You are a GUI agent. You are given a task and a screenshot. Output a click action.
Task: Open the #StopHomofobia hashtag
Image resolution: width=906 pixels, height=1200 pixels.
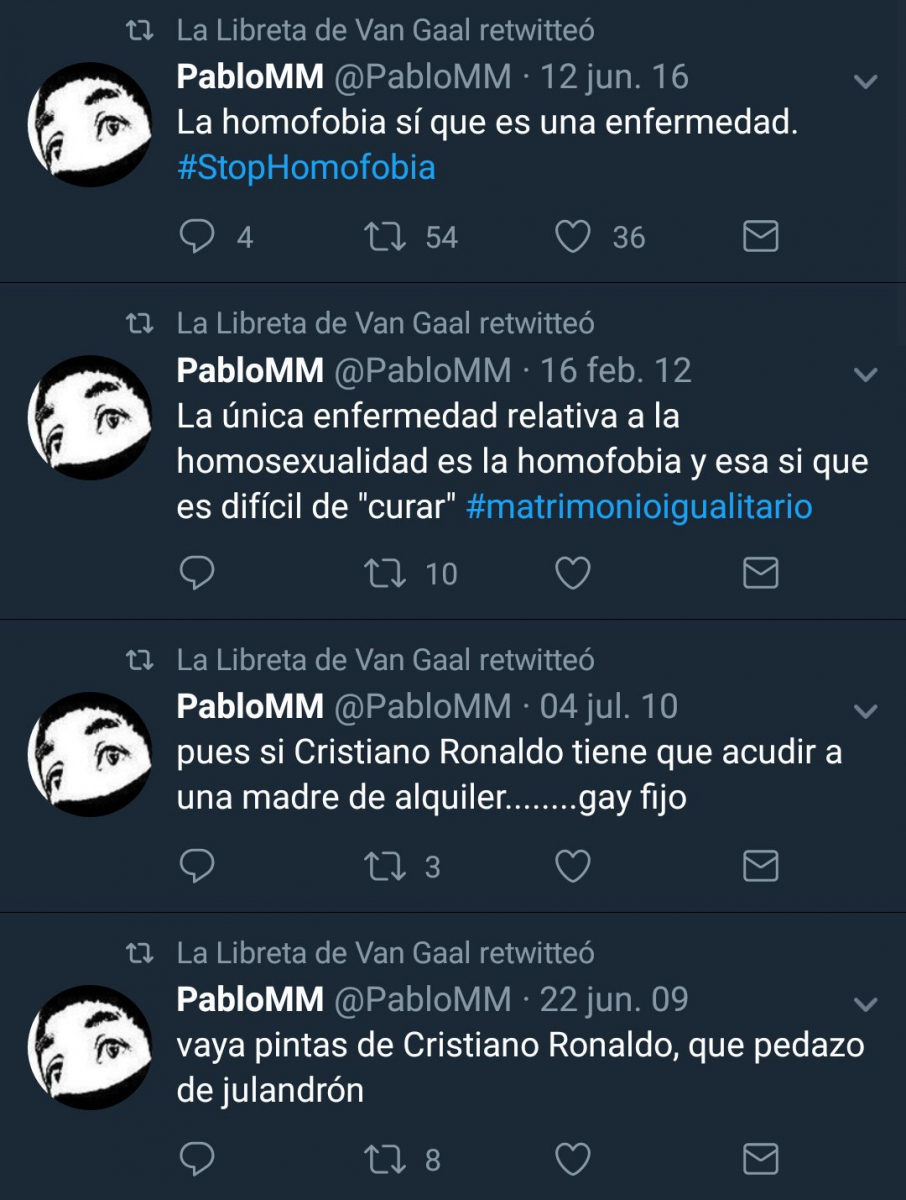(x=306, y=167)
